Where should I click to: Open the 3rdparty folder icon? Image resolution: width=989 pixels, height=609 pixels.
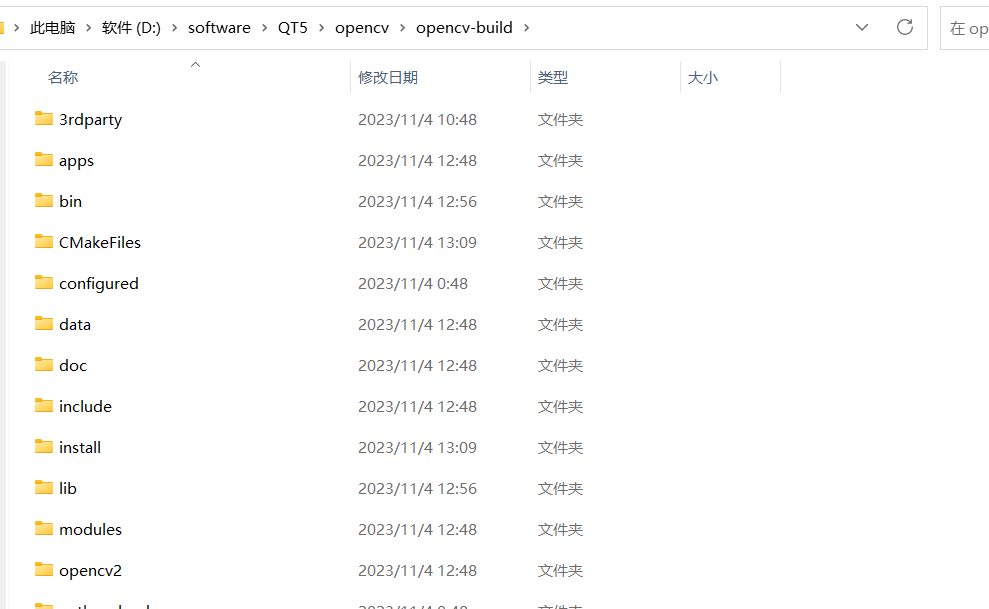42,119
